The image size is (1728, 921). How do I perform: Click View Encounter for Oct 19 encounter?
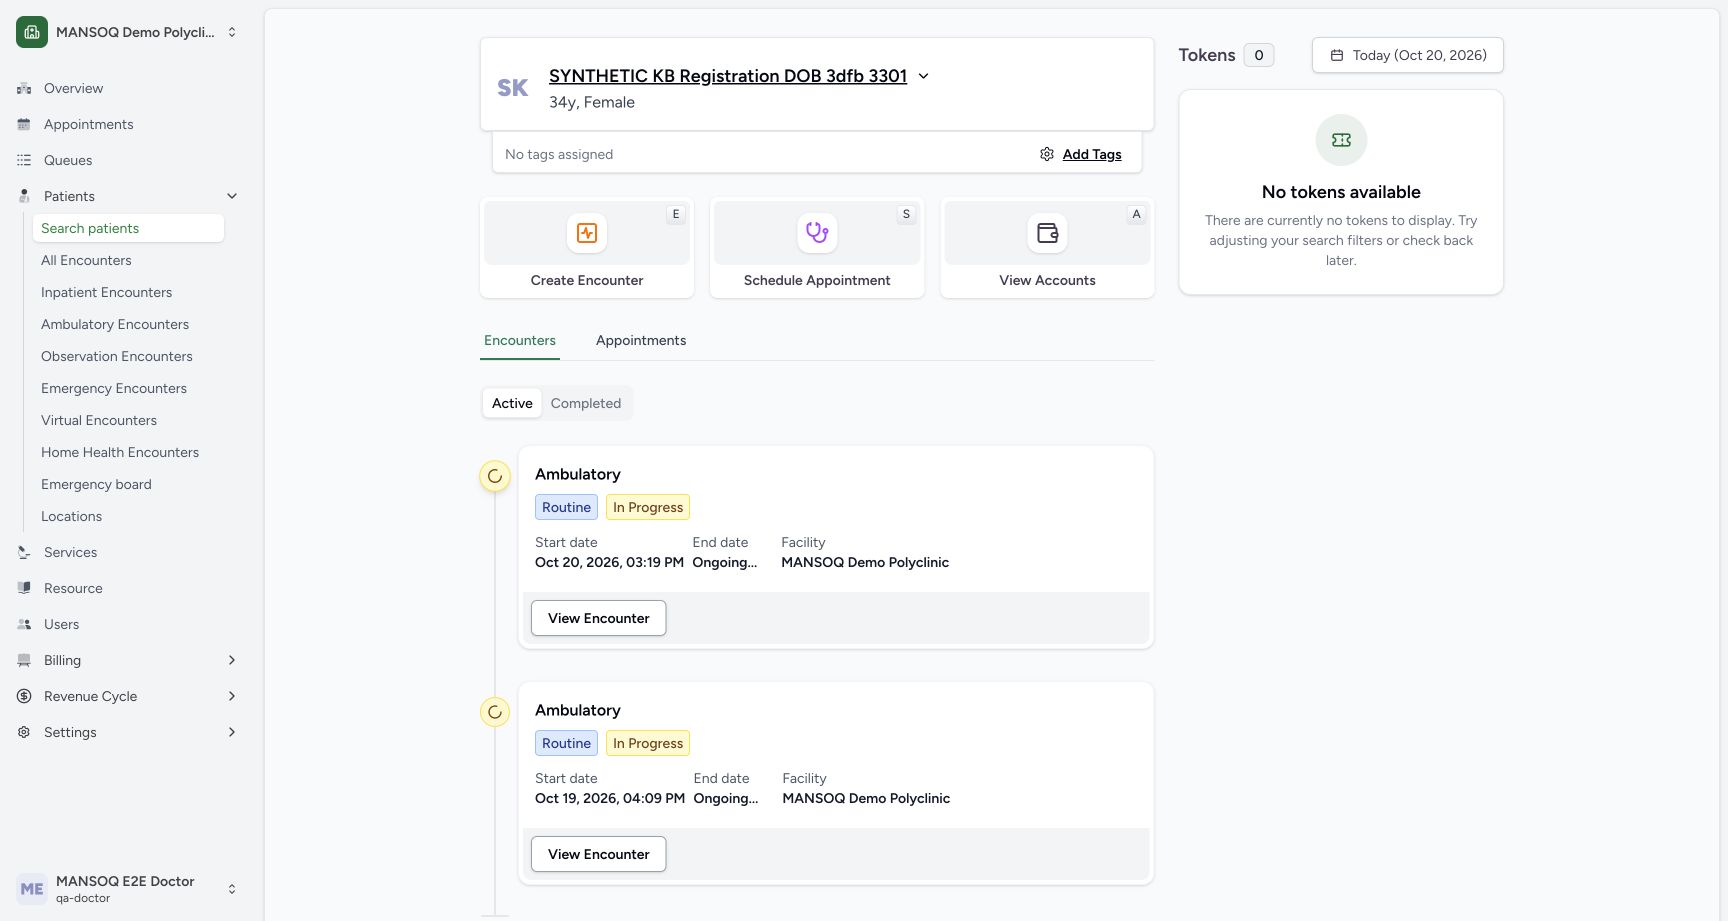click(598, 854)
